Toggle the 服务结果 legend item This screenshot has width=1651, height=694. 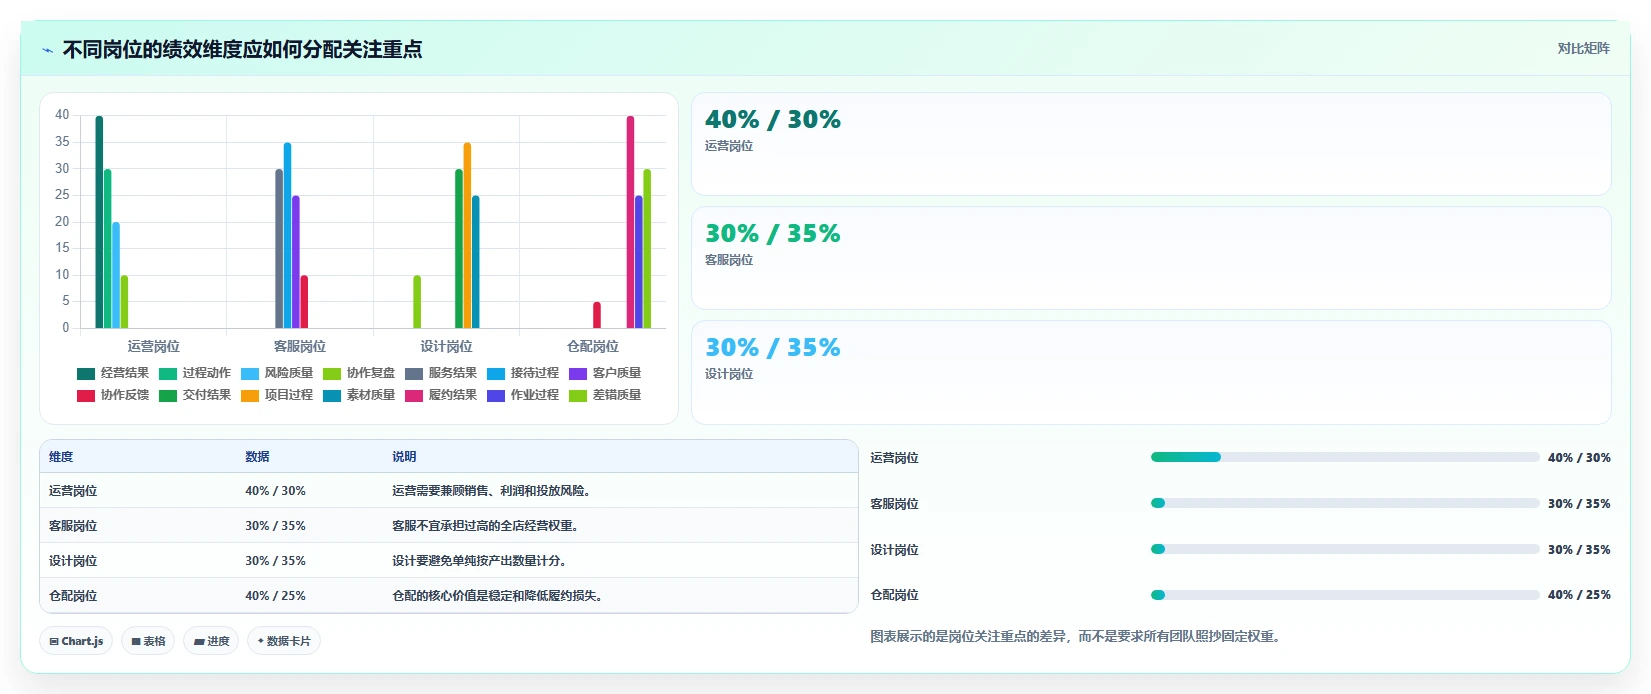click(x=441, y=373)
